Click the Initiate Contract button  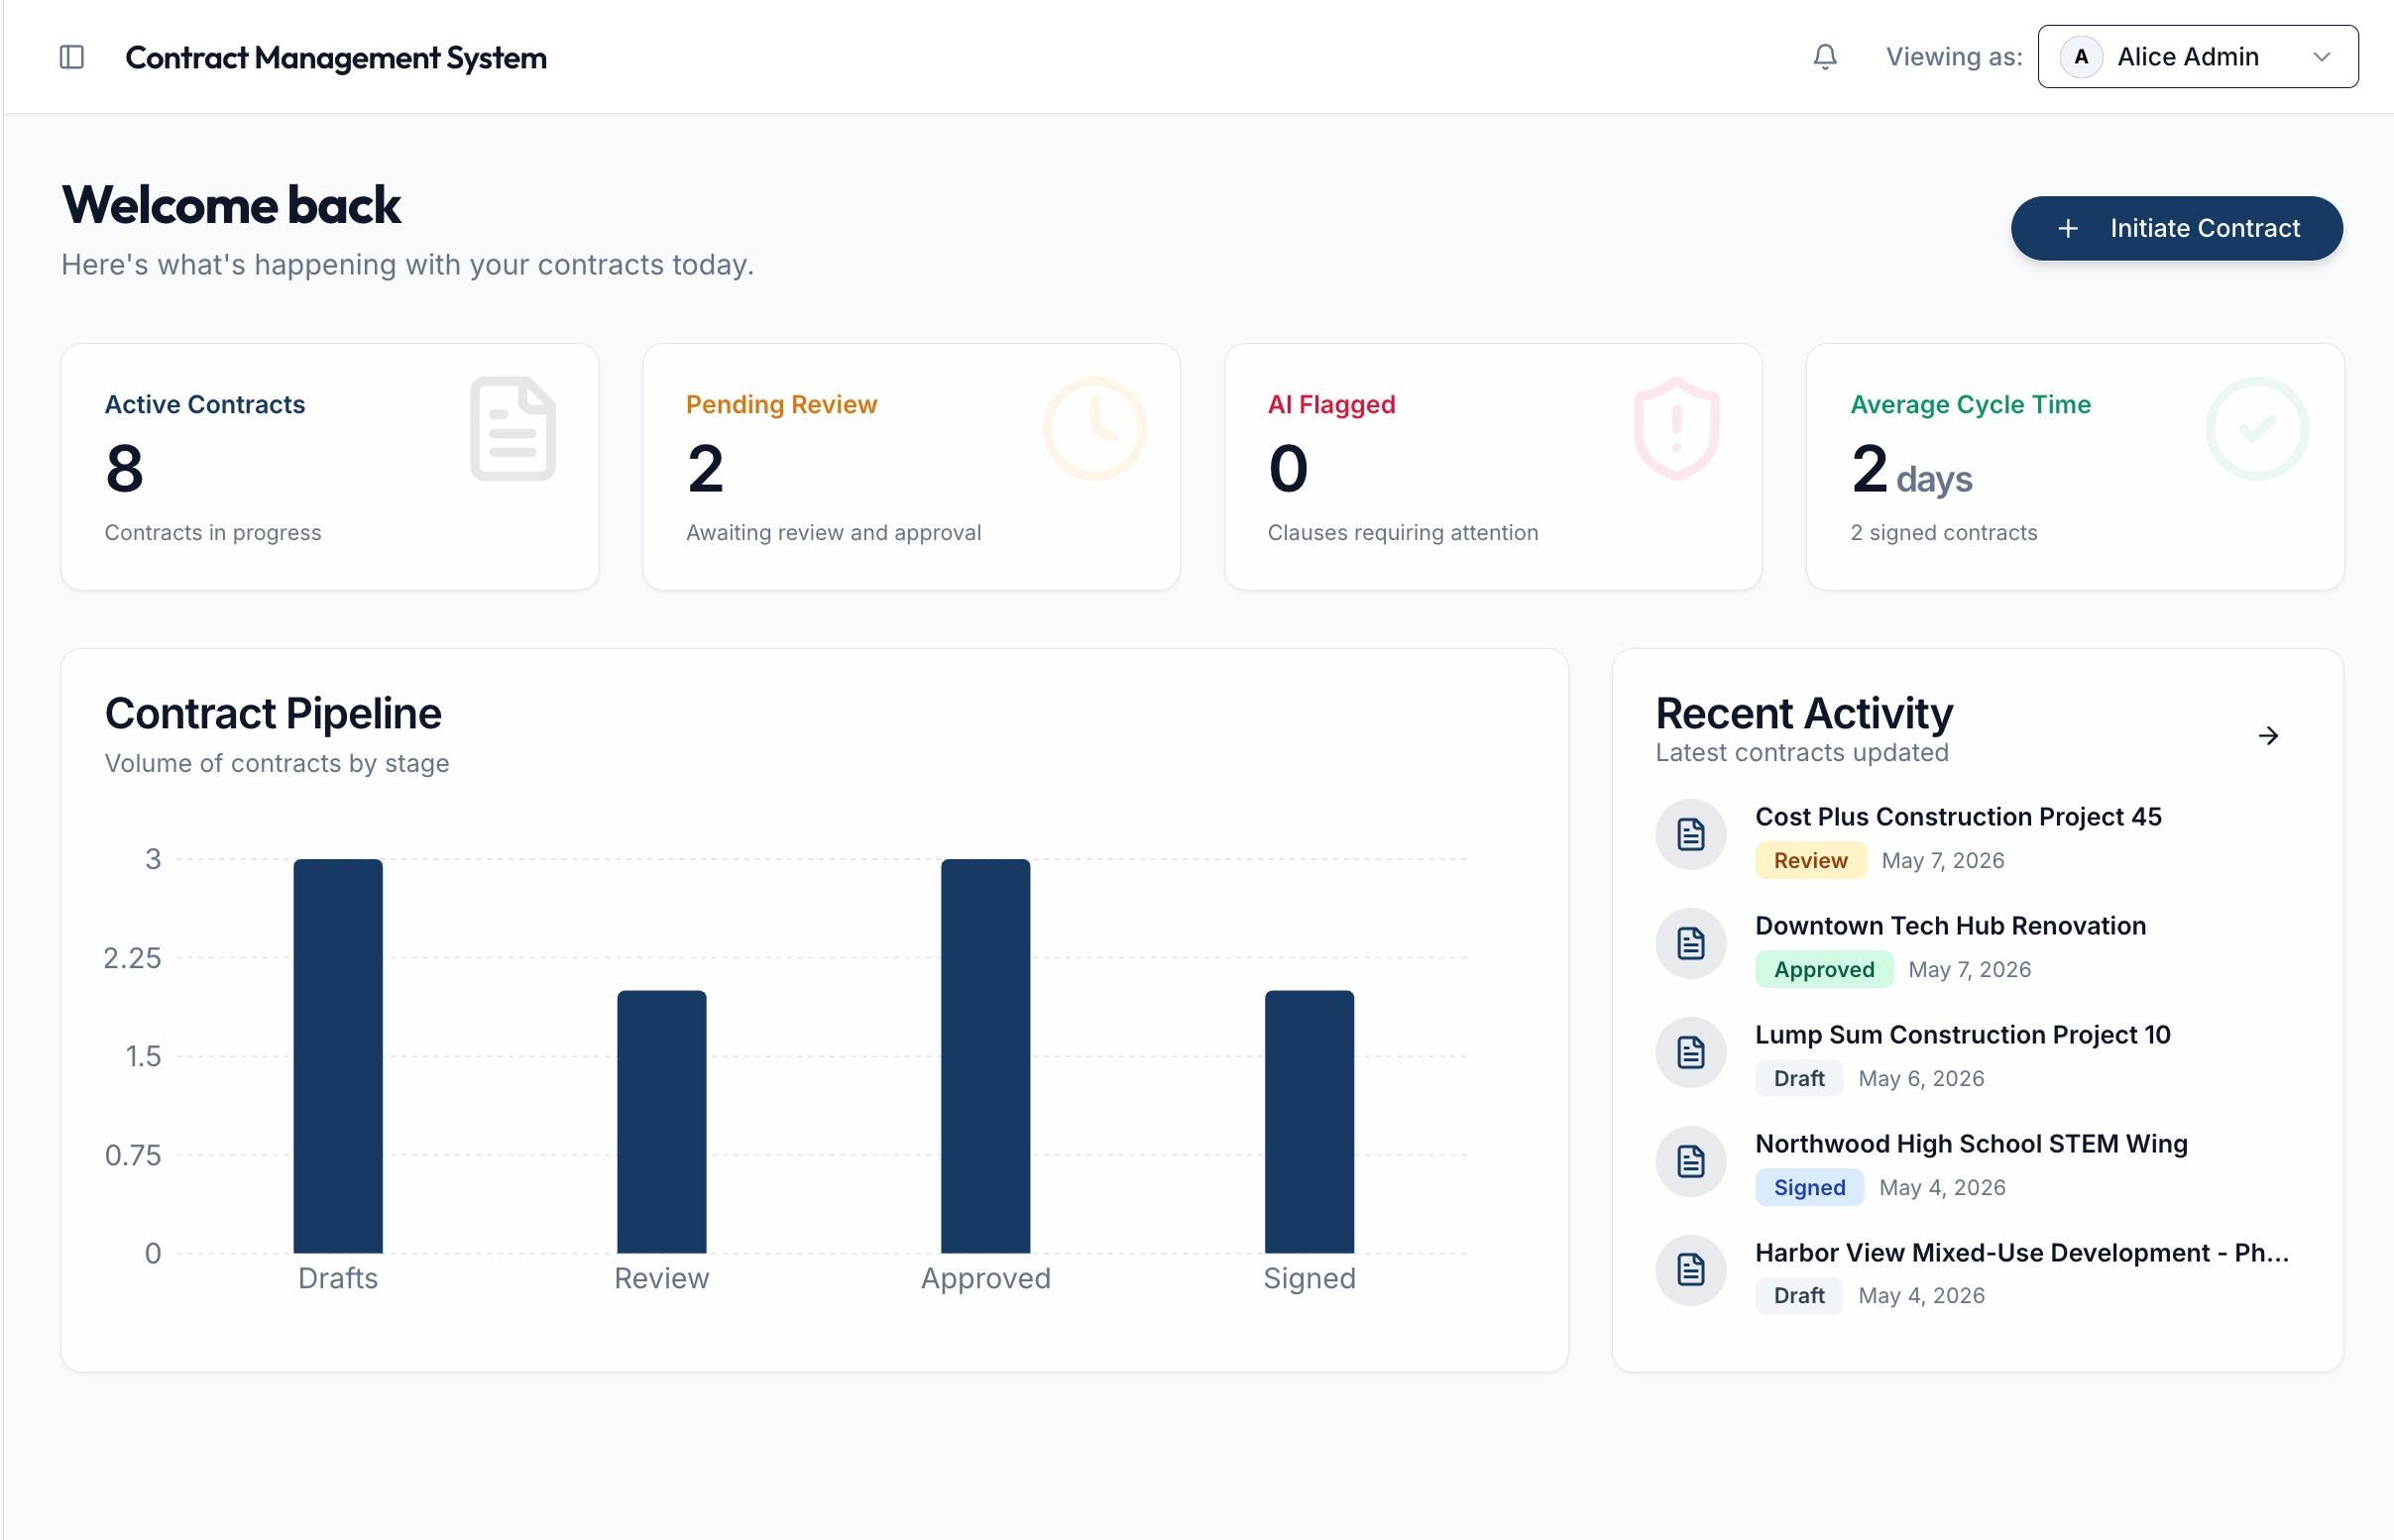tap(2176, 228)
